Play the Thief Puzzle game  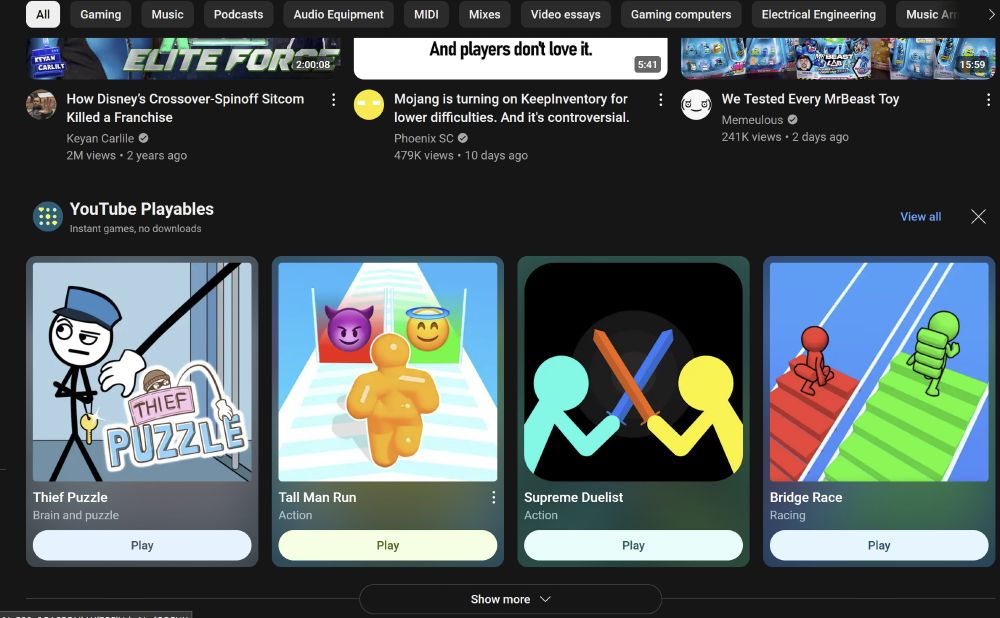142,545
